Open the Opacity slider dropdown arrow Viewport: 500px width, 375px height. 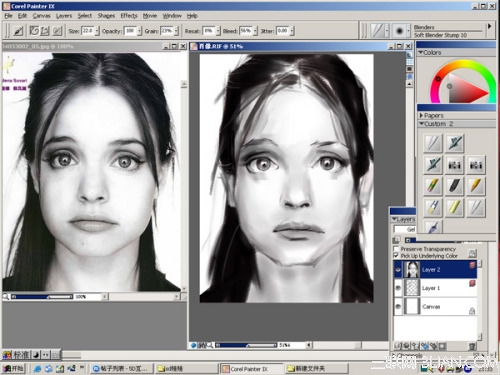[139, 31]
